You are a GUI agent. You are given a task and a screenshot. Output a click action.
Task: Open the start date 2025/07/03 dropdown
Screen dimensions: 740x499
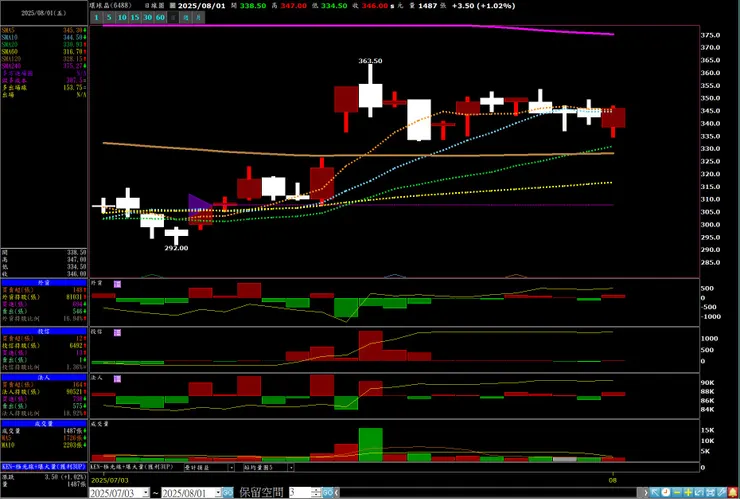point(146,493)
